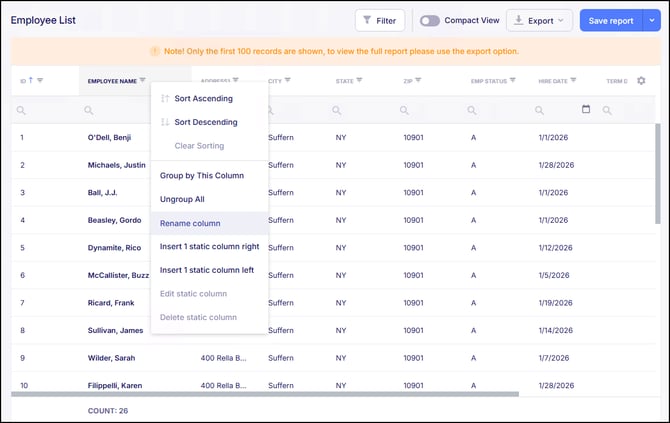
Task: Click the vertical scrollbar thumb
Action: [658, 173]
